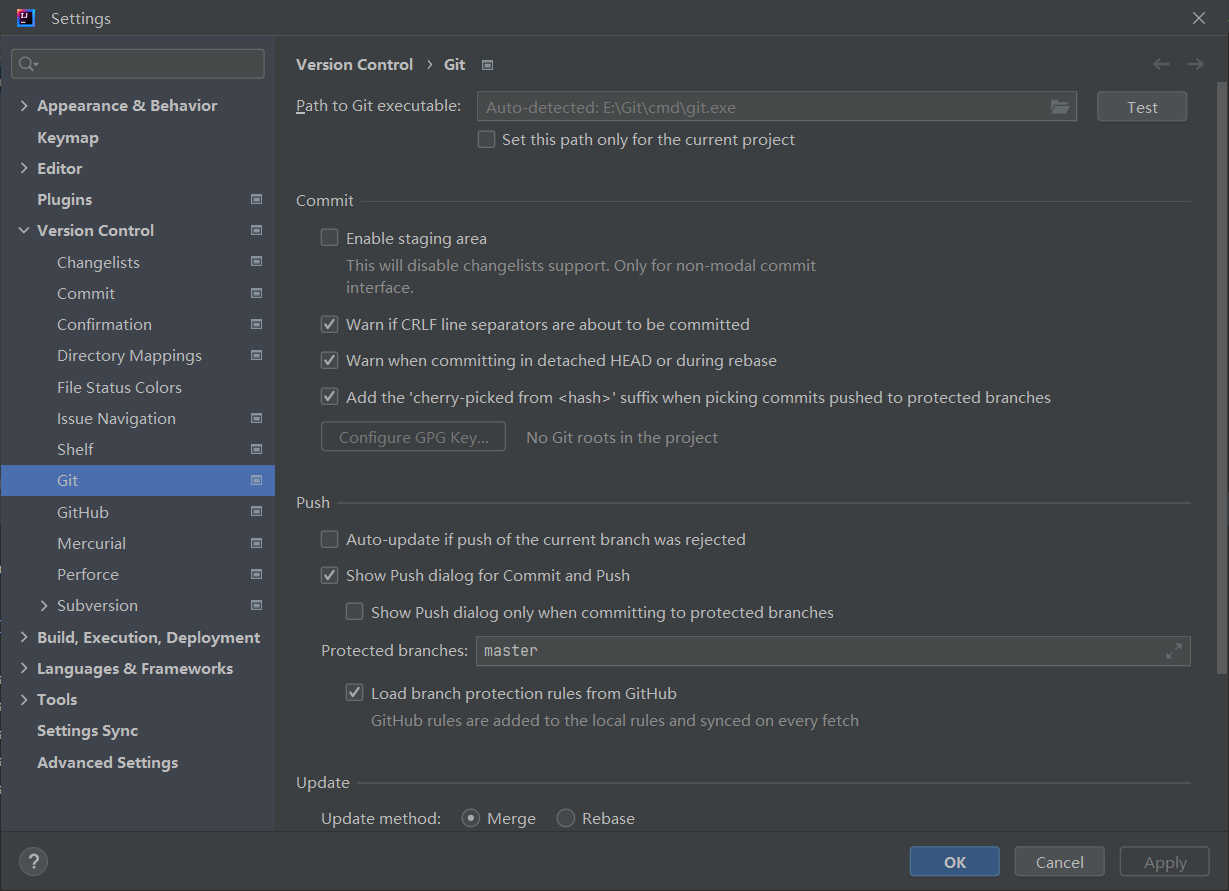Click project icon beside GitHub row
Viewport: 1229px width, 891px height.
coord(257,512)
